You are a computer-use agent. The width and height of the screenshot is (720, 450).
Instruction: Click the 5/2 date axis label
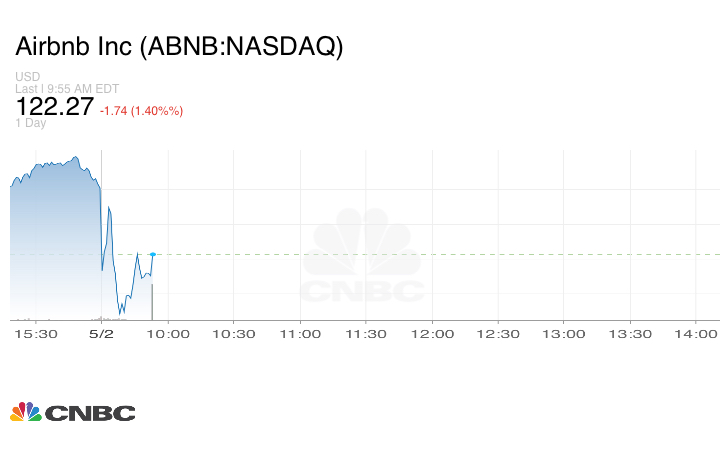101,334
